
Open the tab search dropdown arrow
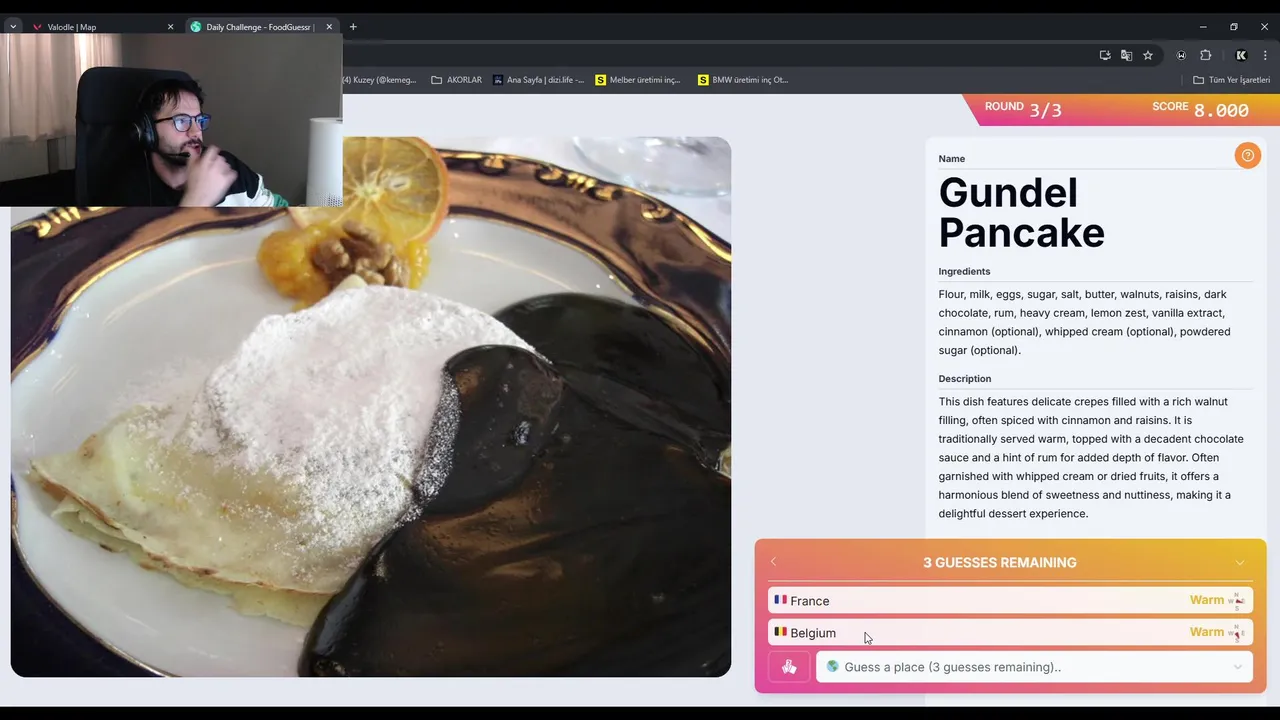point(13,27)
